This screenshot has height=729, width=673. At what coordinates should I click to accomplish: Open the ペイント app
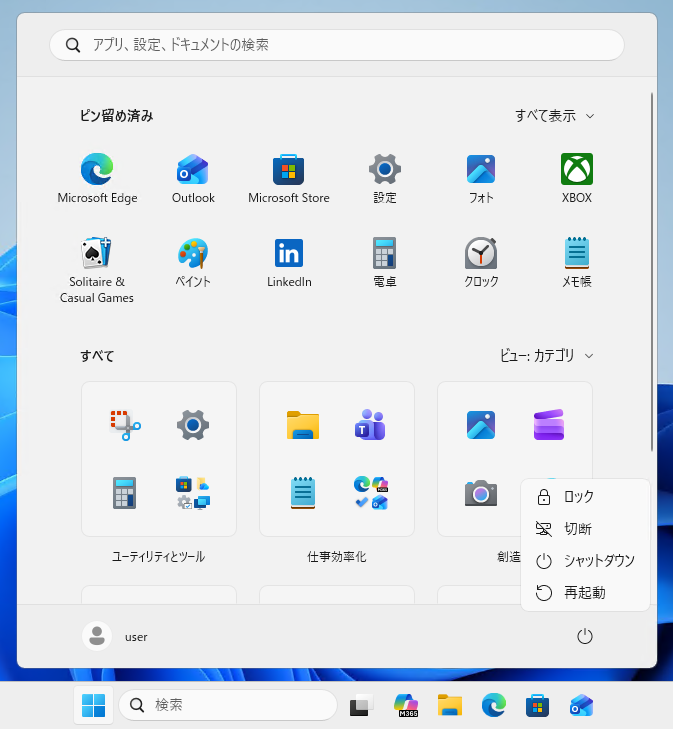tap(193, 263)
